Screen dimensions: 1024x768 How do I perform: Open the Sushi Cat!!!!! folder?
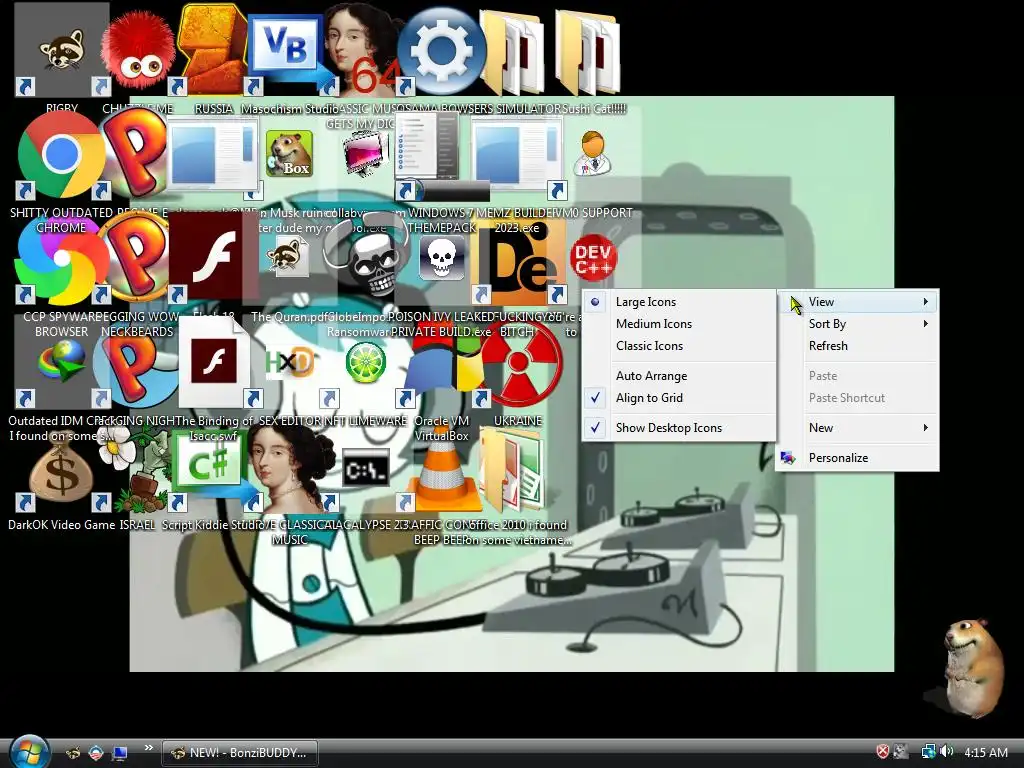pyautogui.click(x=588, y=52)
